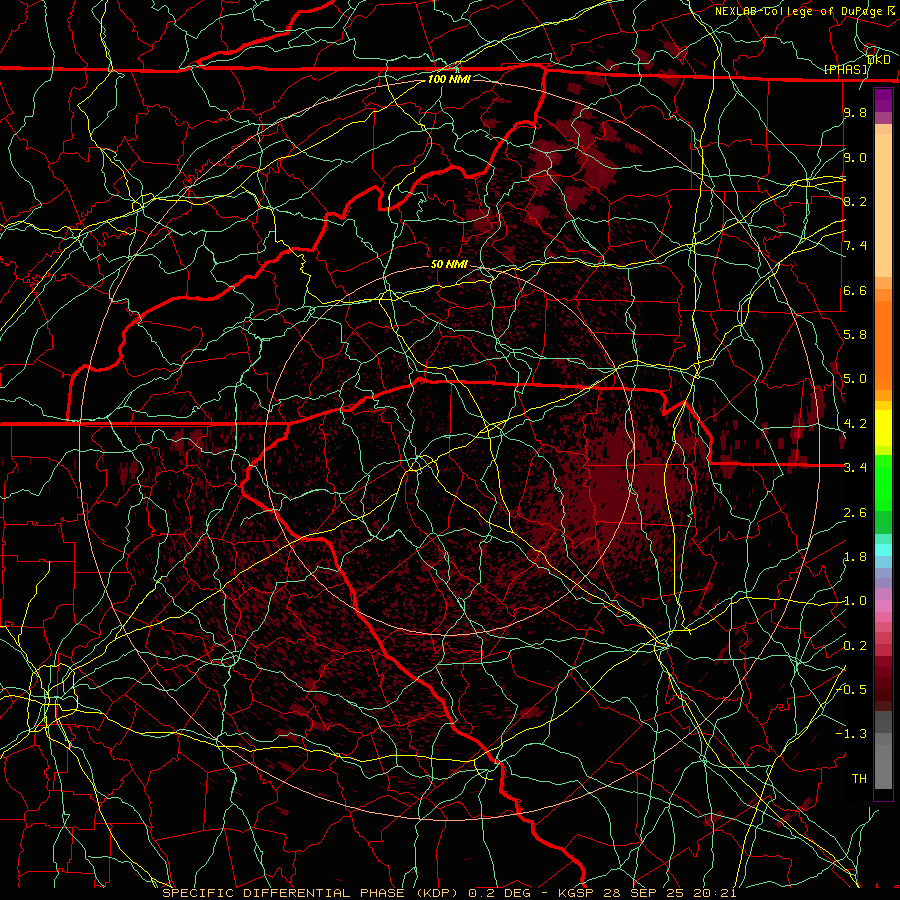900x900 pixels.
Task: Click the purple swatch at top of color scale
Action: [883, 100]
